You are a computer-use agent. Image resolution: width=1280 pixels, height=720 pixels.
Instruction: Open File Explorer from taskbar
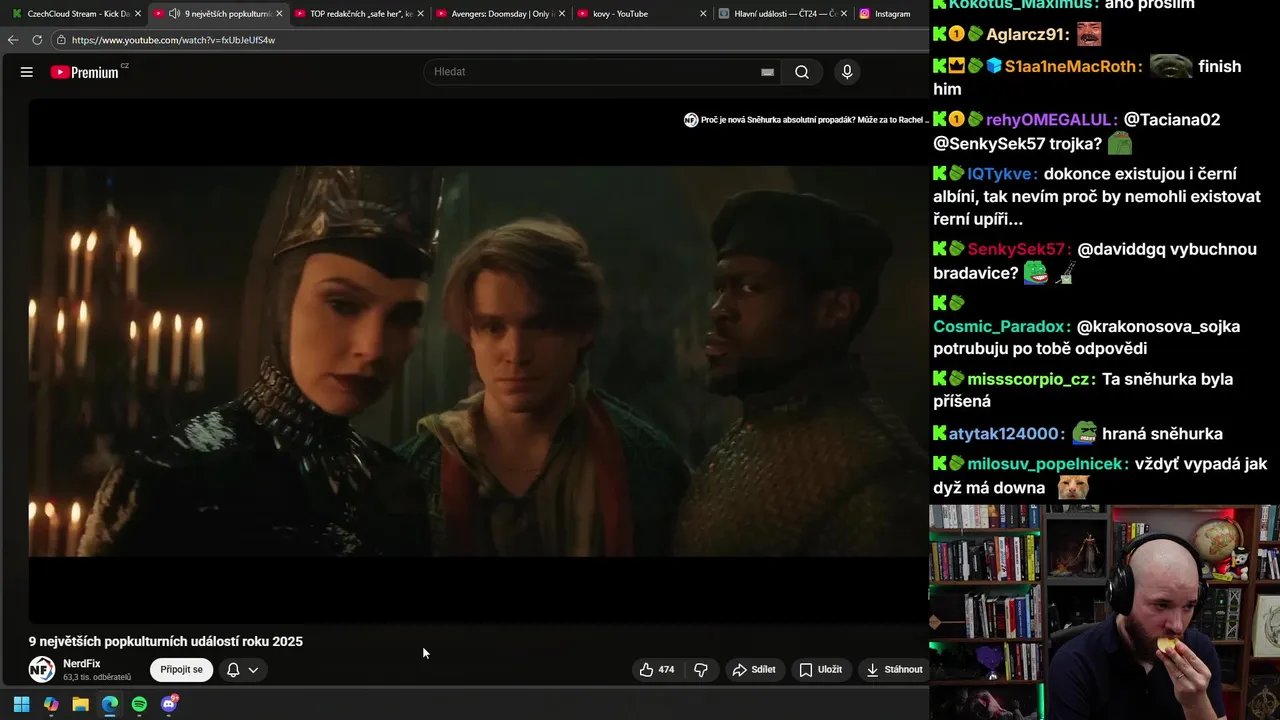pyautogui.click(x=80, y=704)
